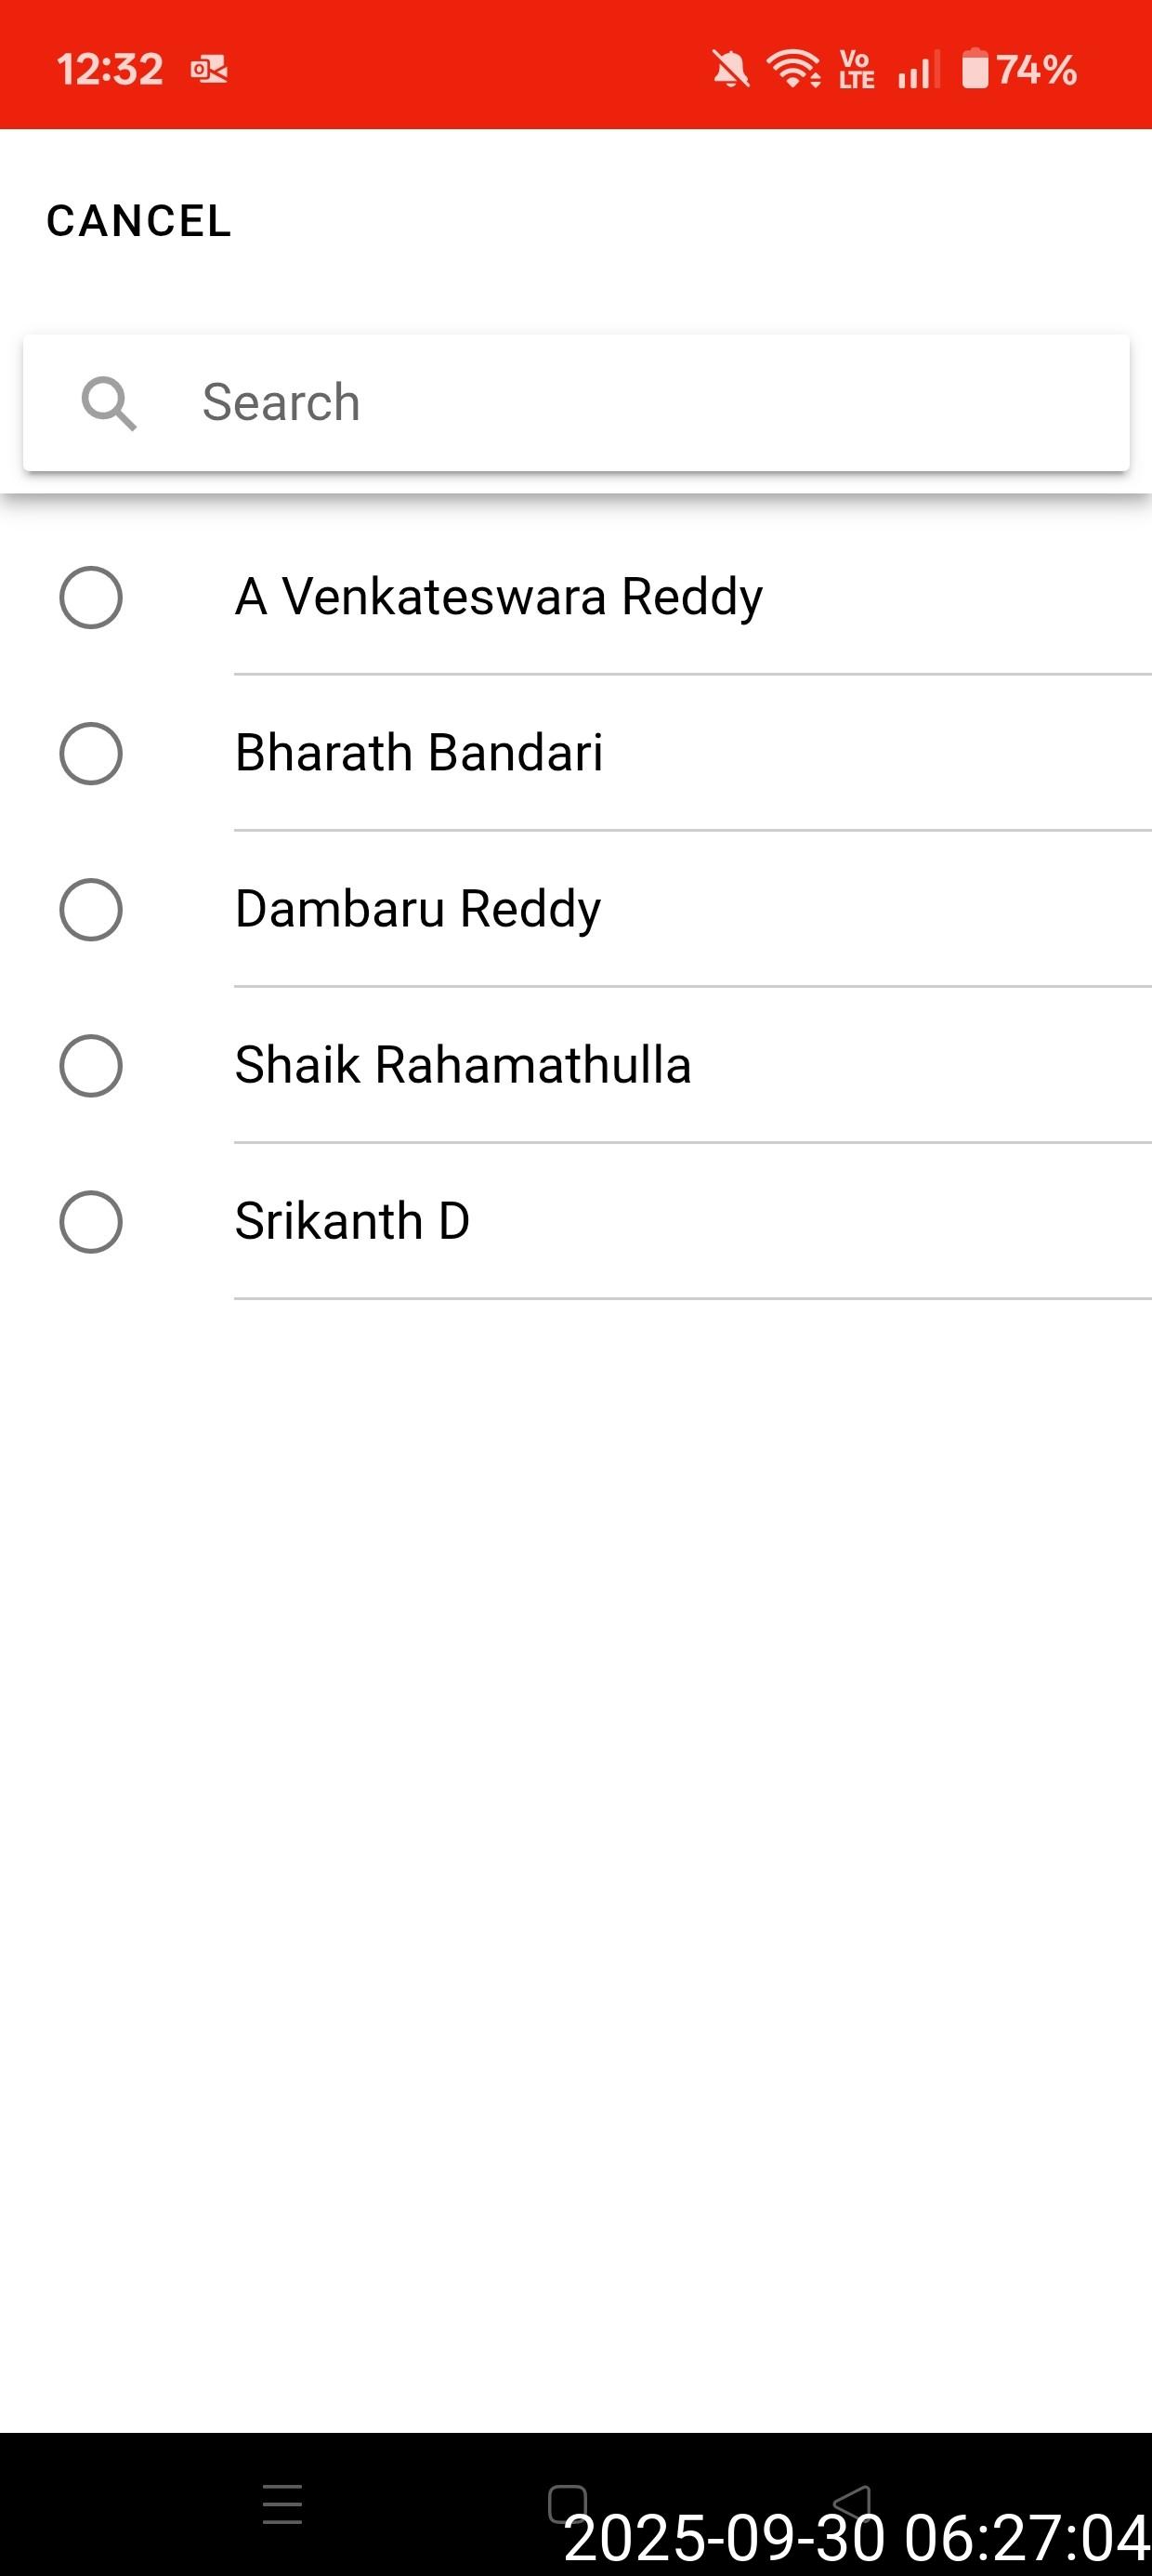Tap the search magnifier icon
Viewport: 1152px width, 2576px height.
coord(108,403)
